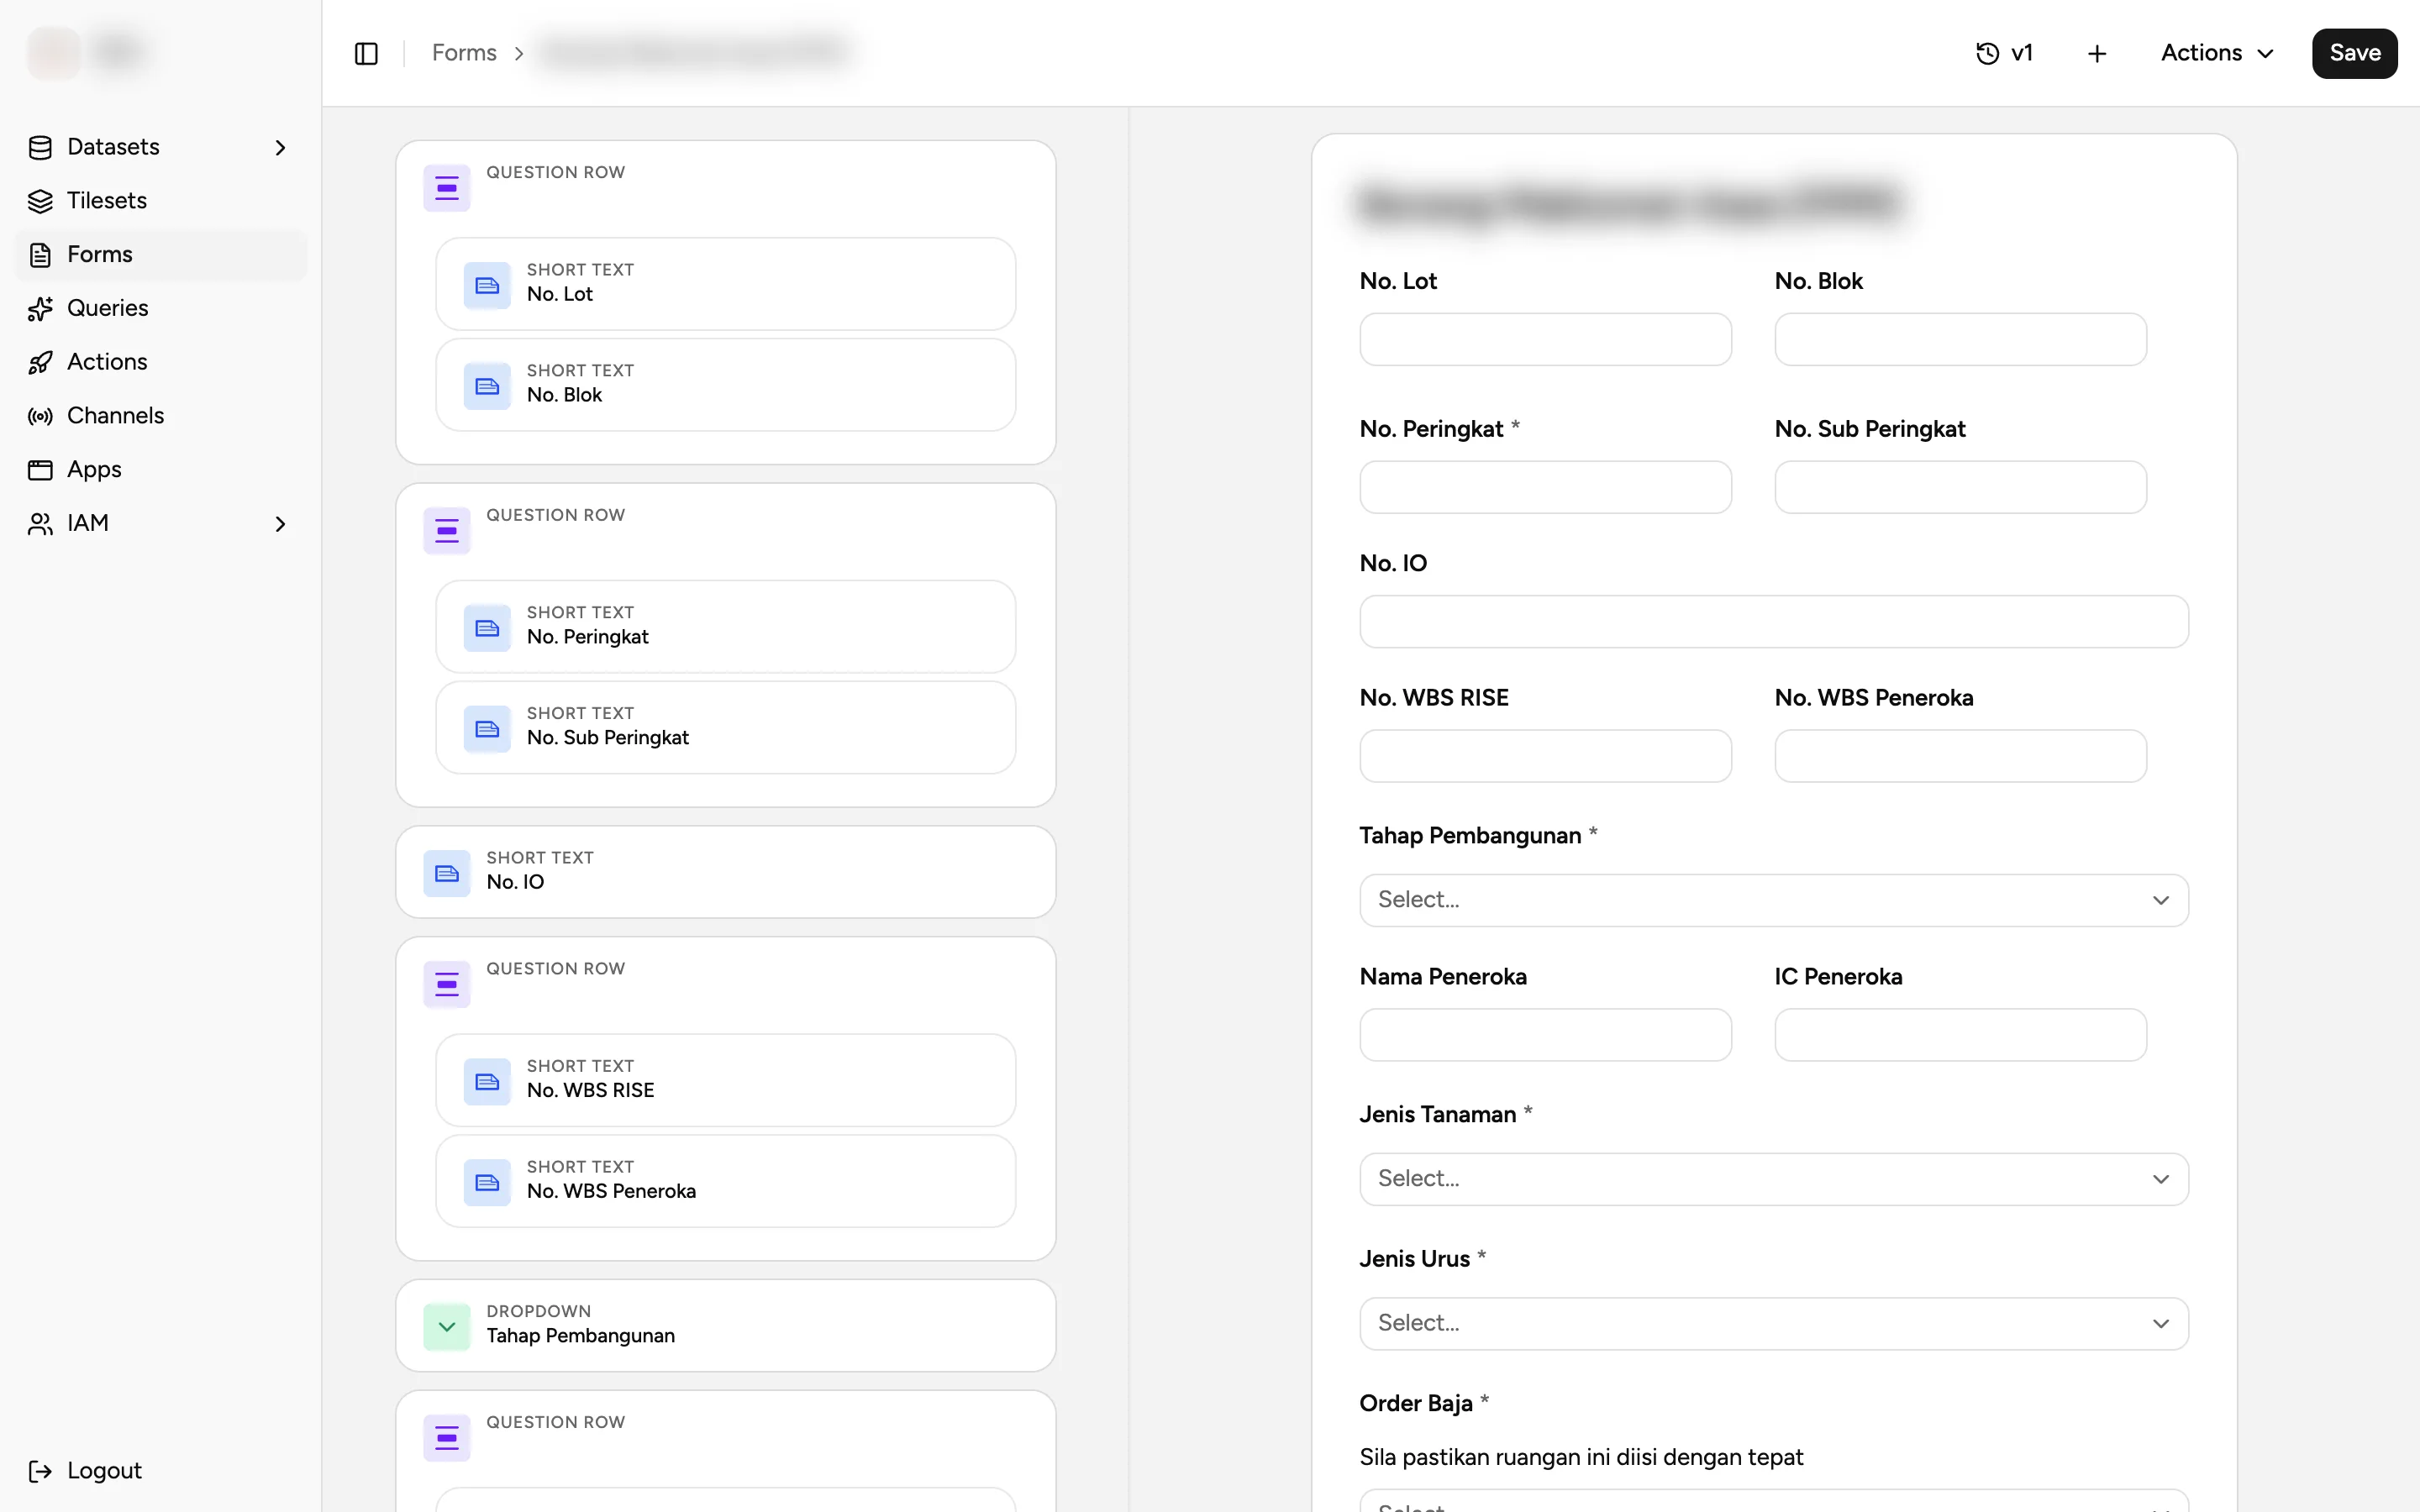
Task: Log out using the Logout button
Action: pyautogui.click(x=86, y=1470)
